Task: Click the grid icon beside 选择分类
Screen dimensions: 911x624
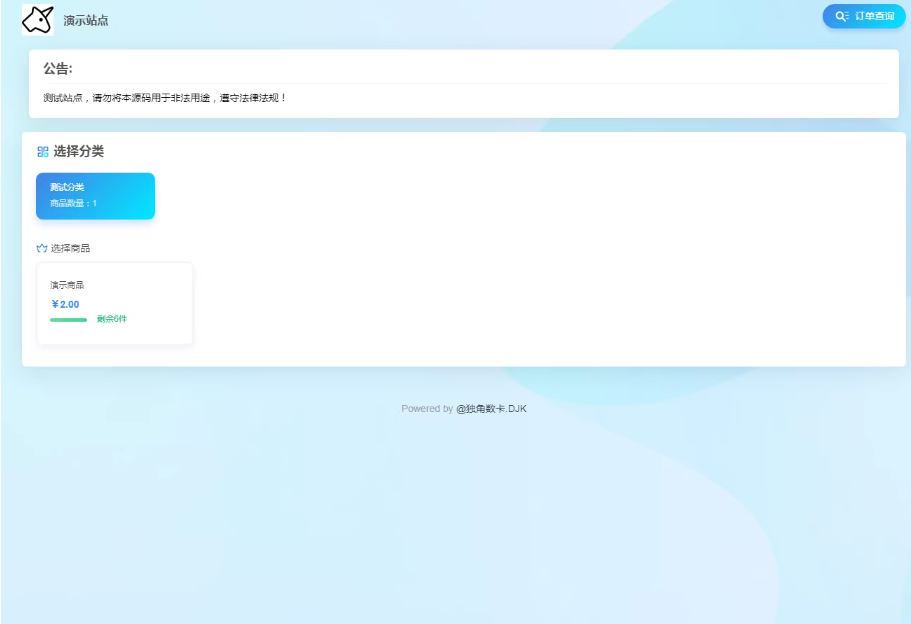Action: point(43,152)
